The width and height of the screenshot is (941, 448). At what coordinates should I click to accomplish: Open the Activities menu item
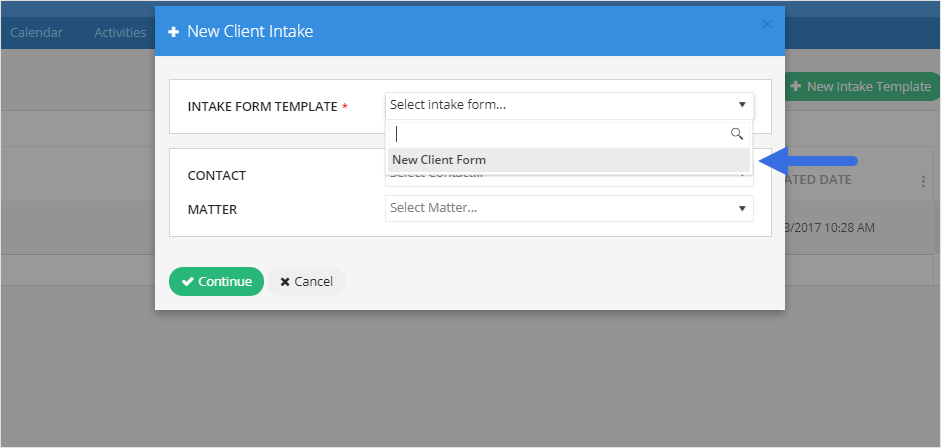pyautogui.click(x=120, y=32)
